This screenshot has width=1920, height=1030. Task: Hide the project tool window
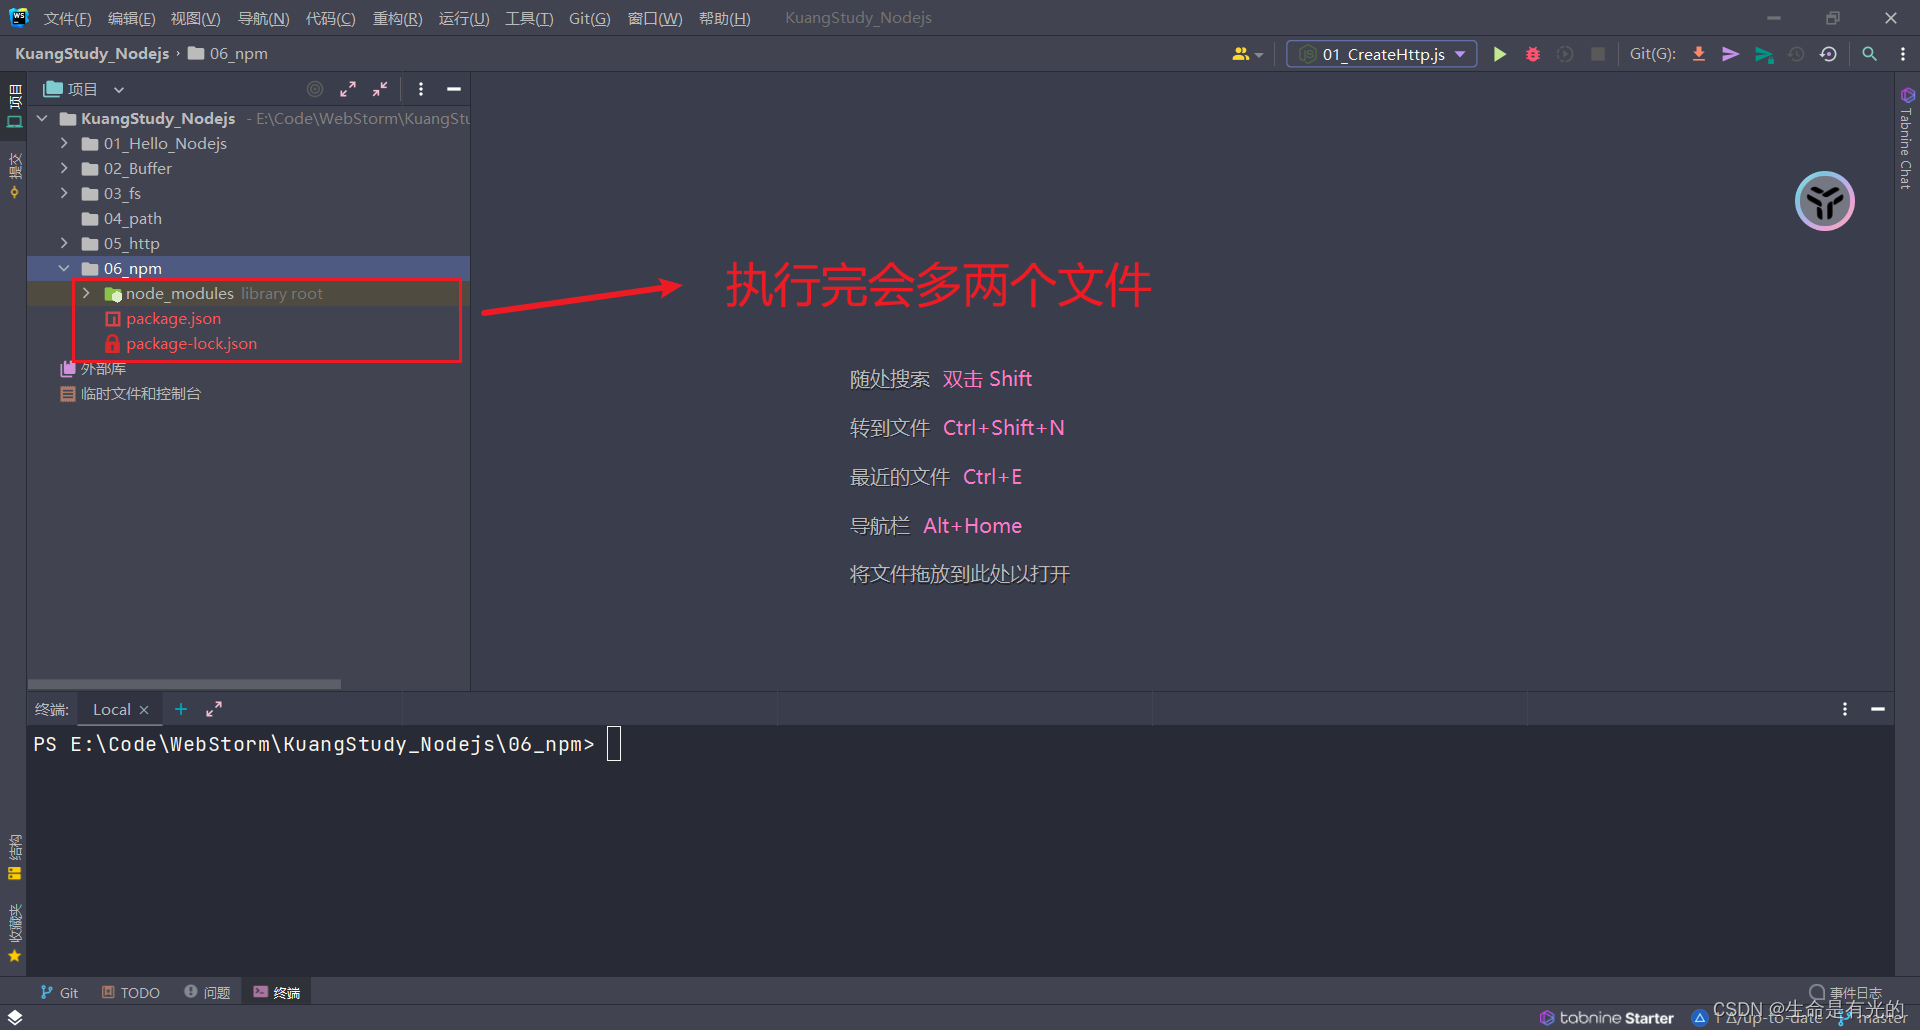click(x=454, y=89)
